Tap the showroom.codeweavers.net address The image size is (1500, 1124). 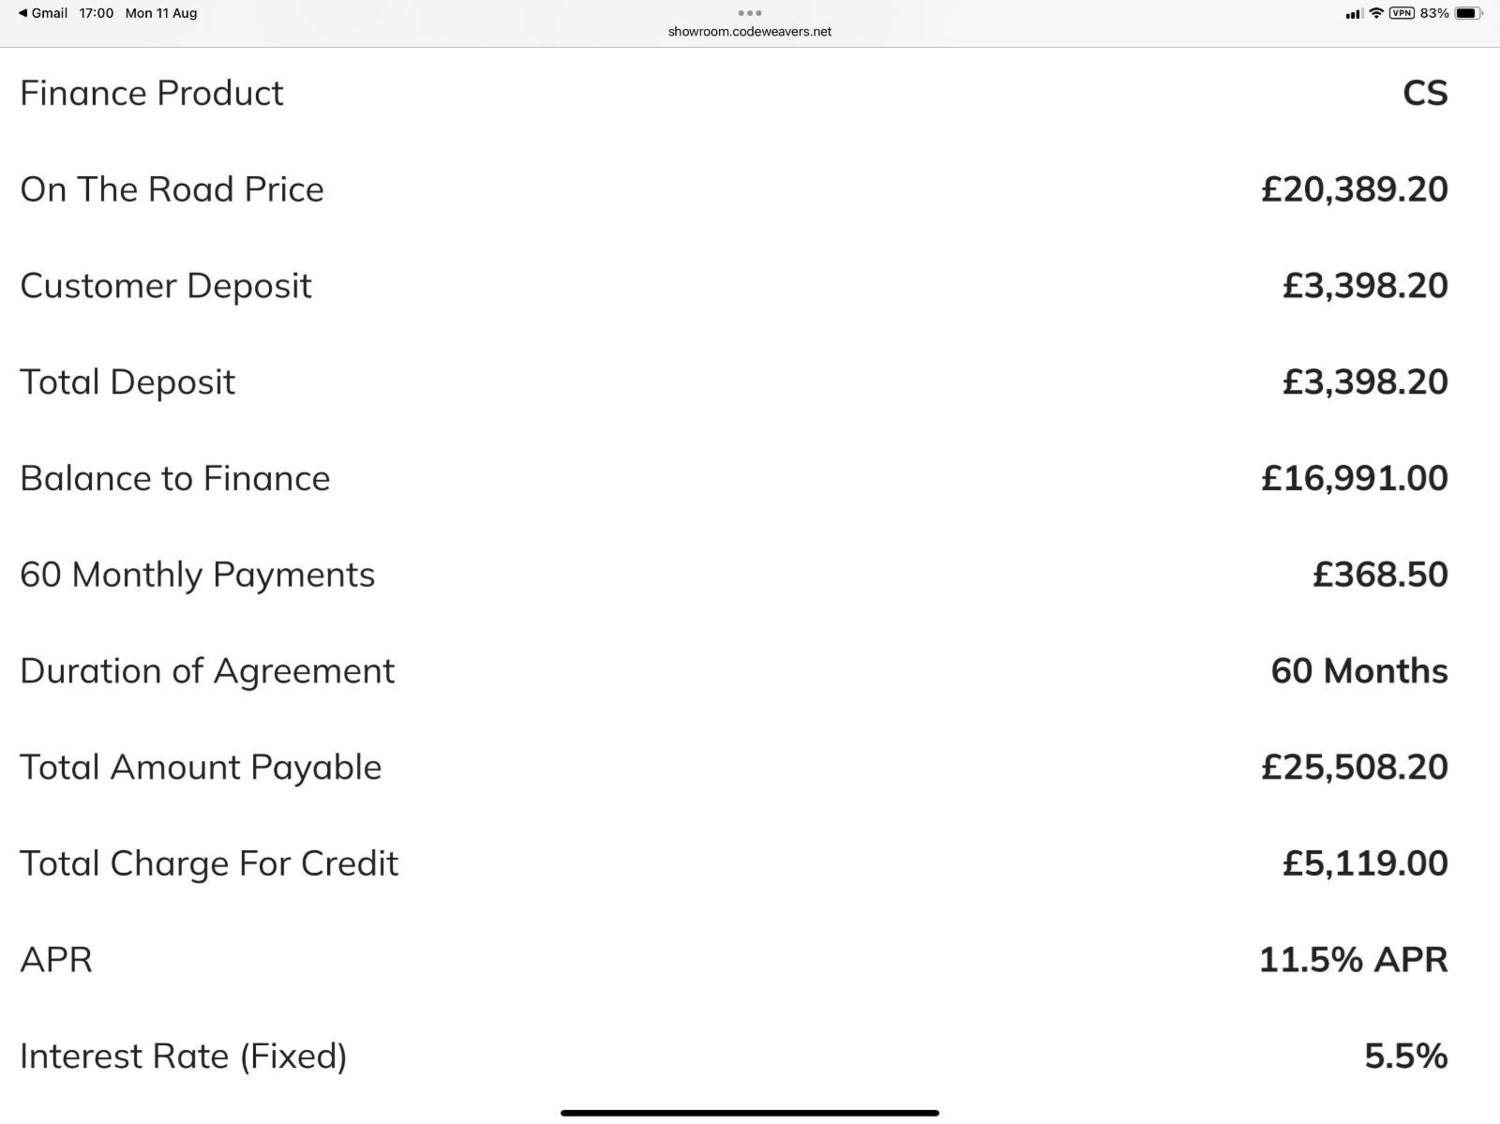click(749, 32)
